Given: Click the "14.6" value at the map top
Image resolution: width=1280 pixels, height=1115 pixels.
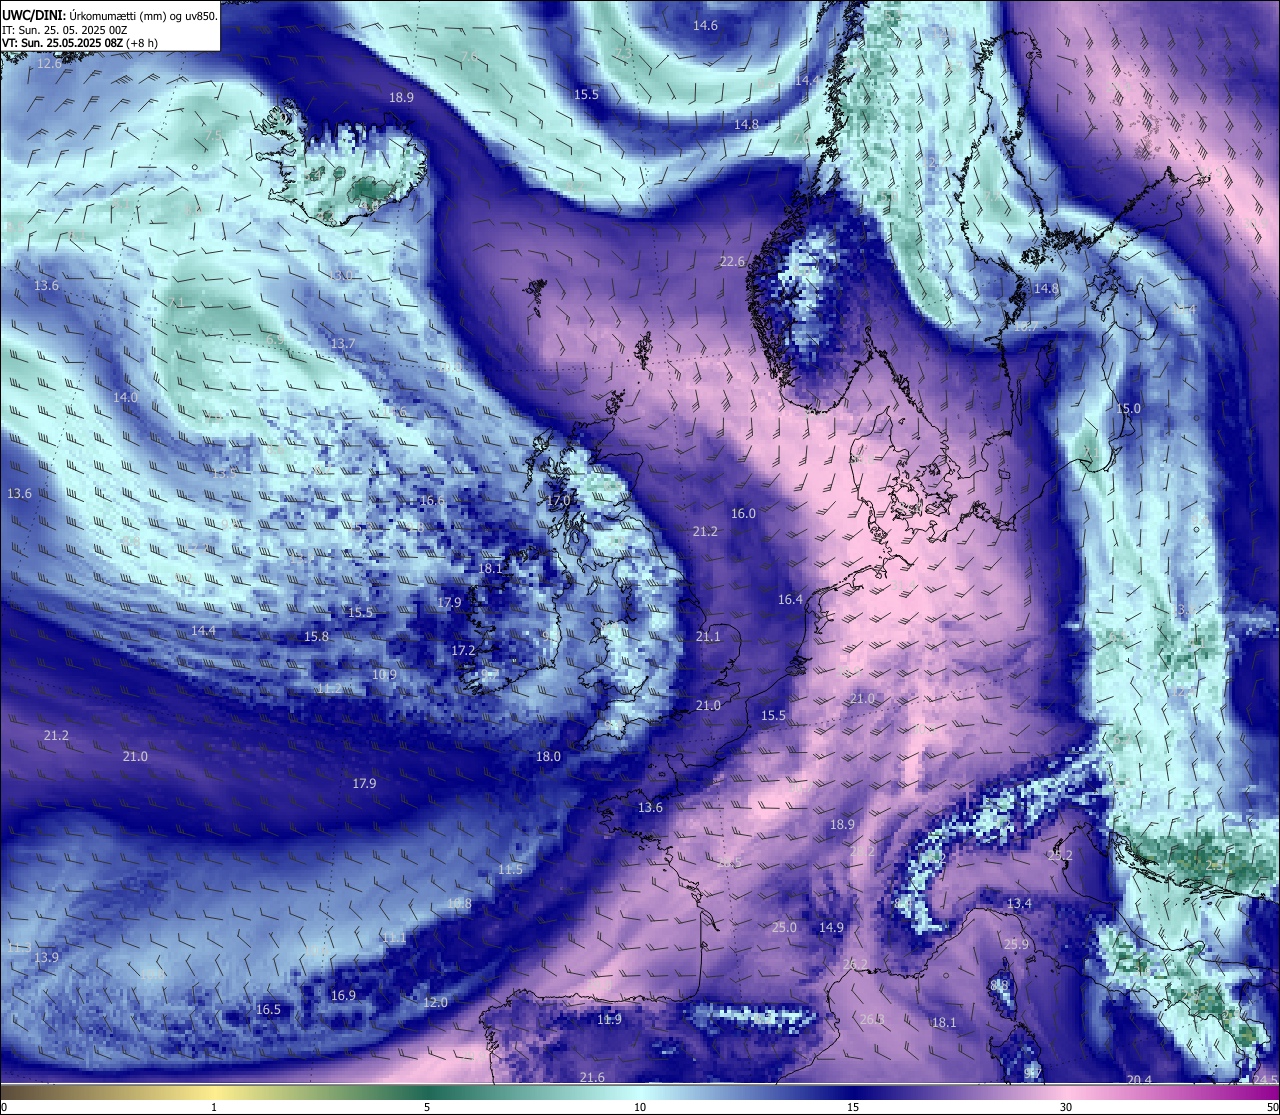Looking at the screenshot, I should click(x=706, y=25).
